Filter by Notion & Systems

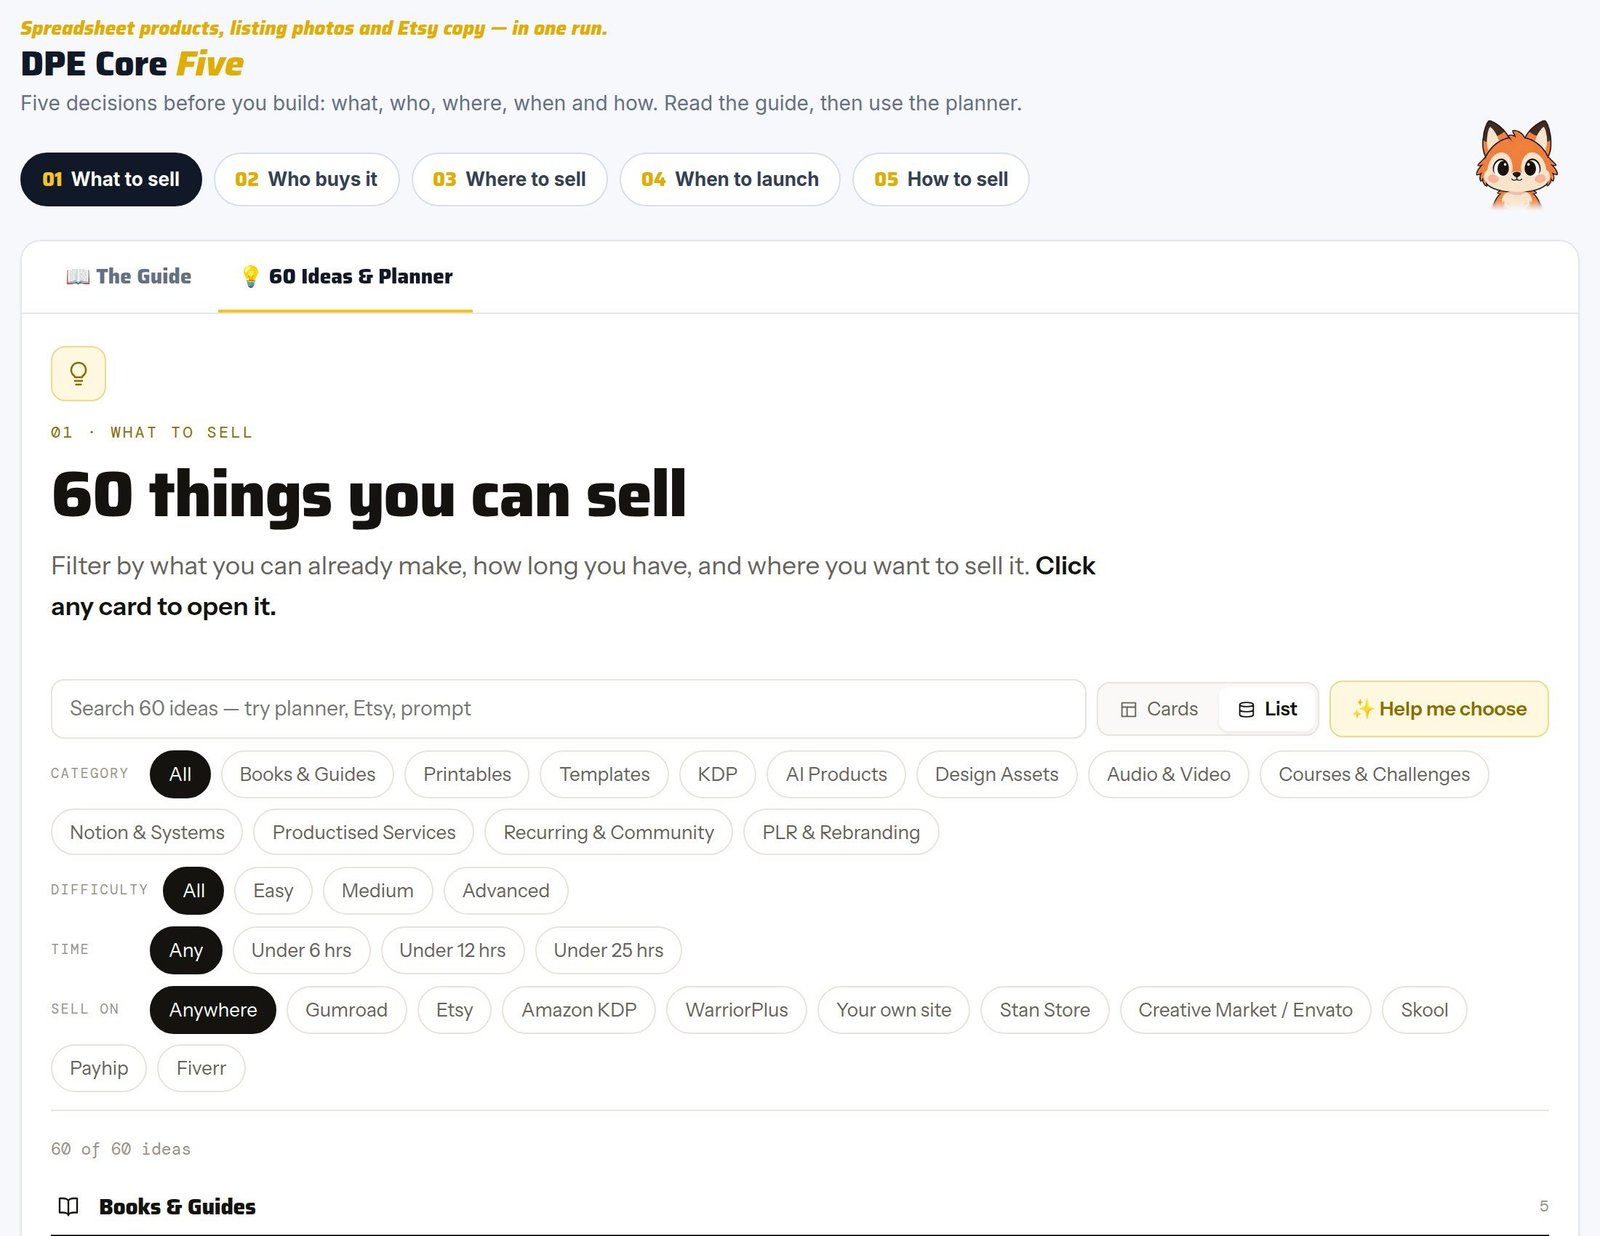pyautogui.click(x=147, y=832)
